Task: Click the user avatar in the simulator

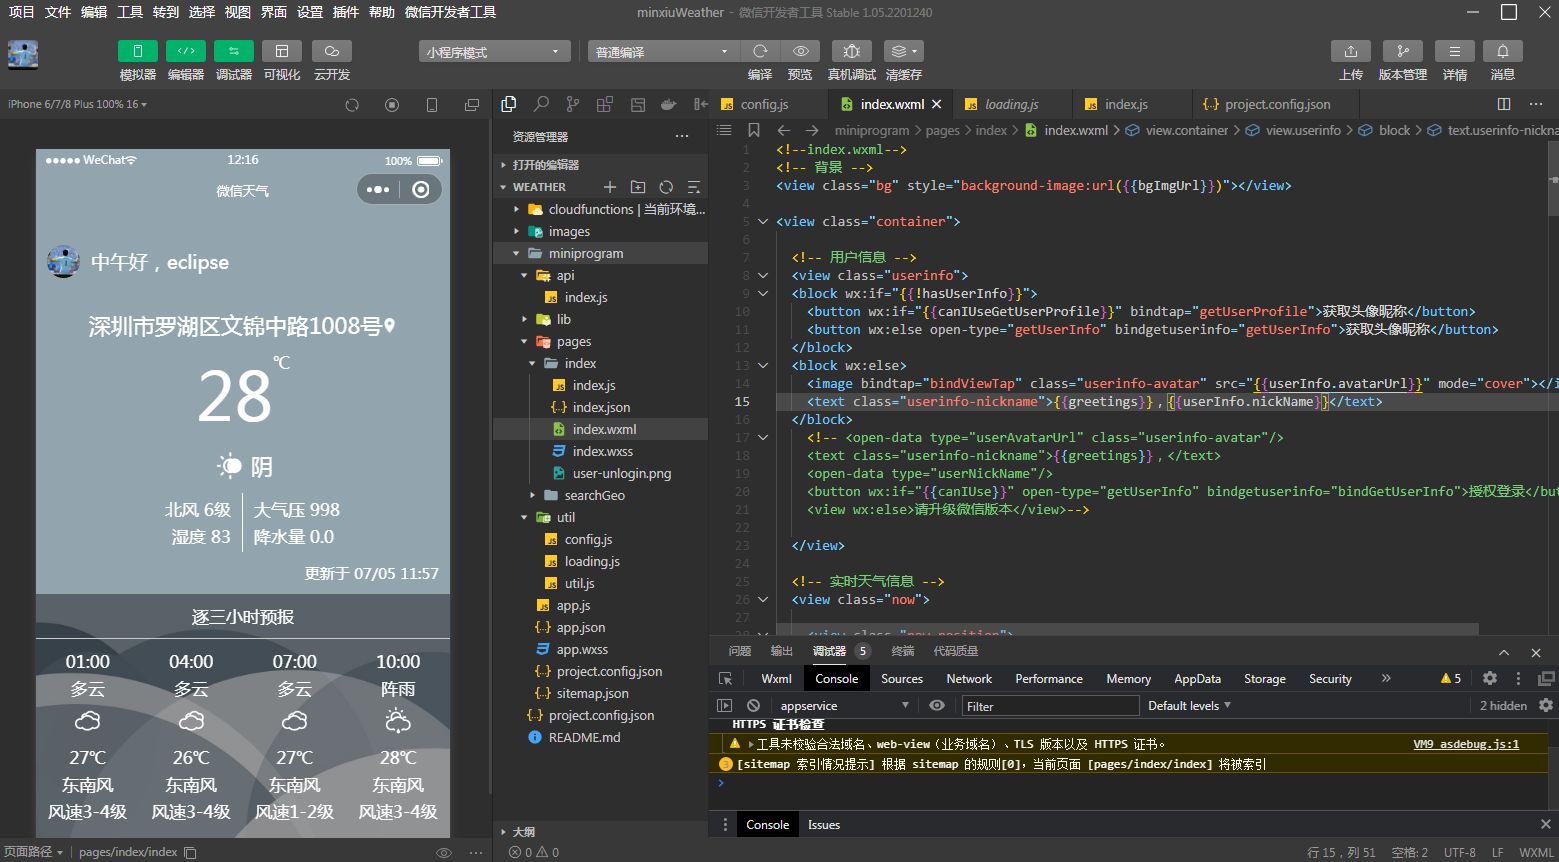Action: (64, 262)
